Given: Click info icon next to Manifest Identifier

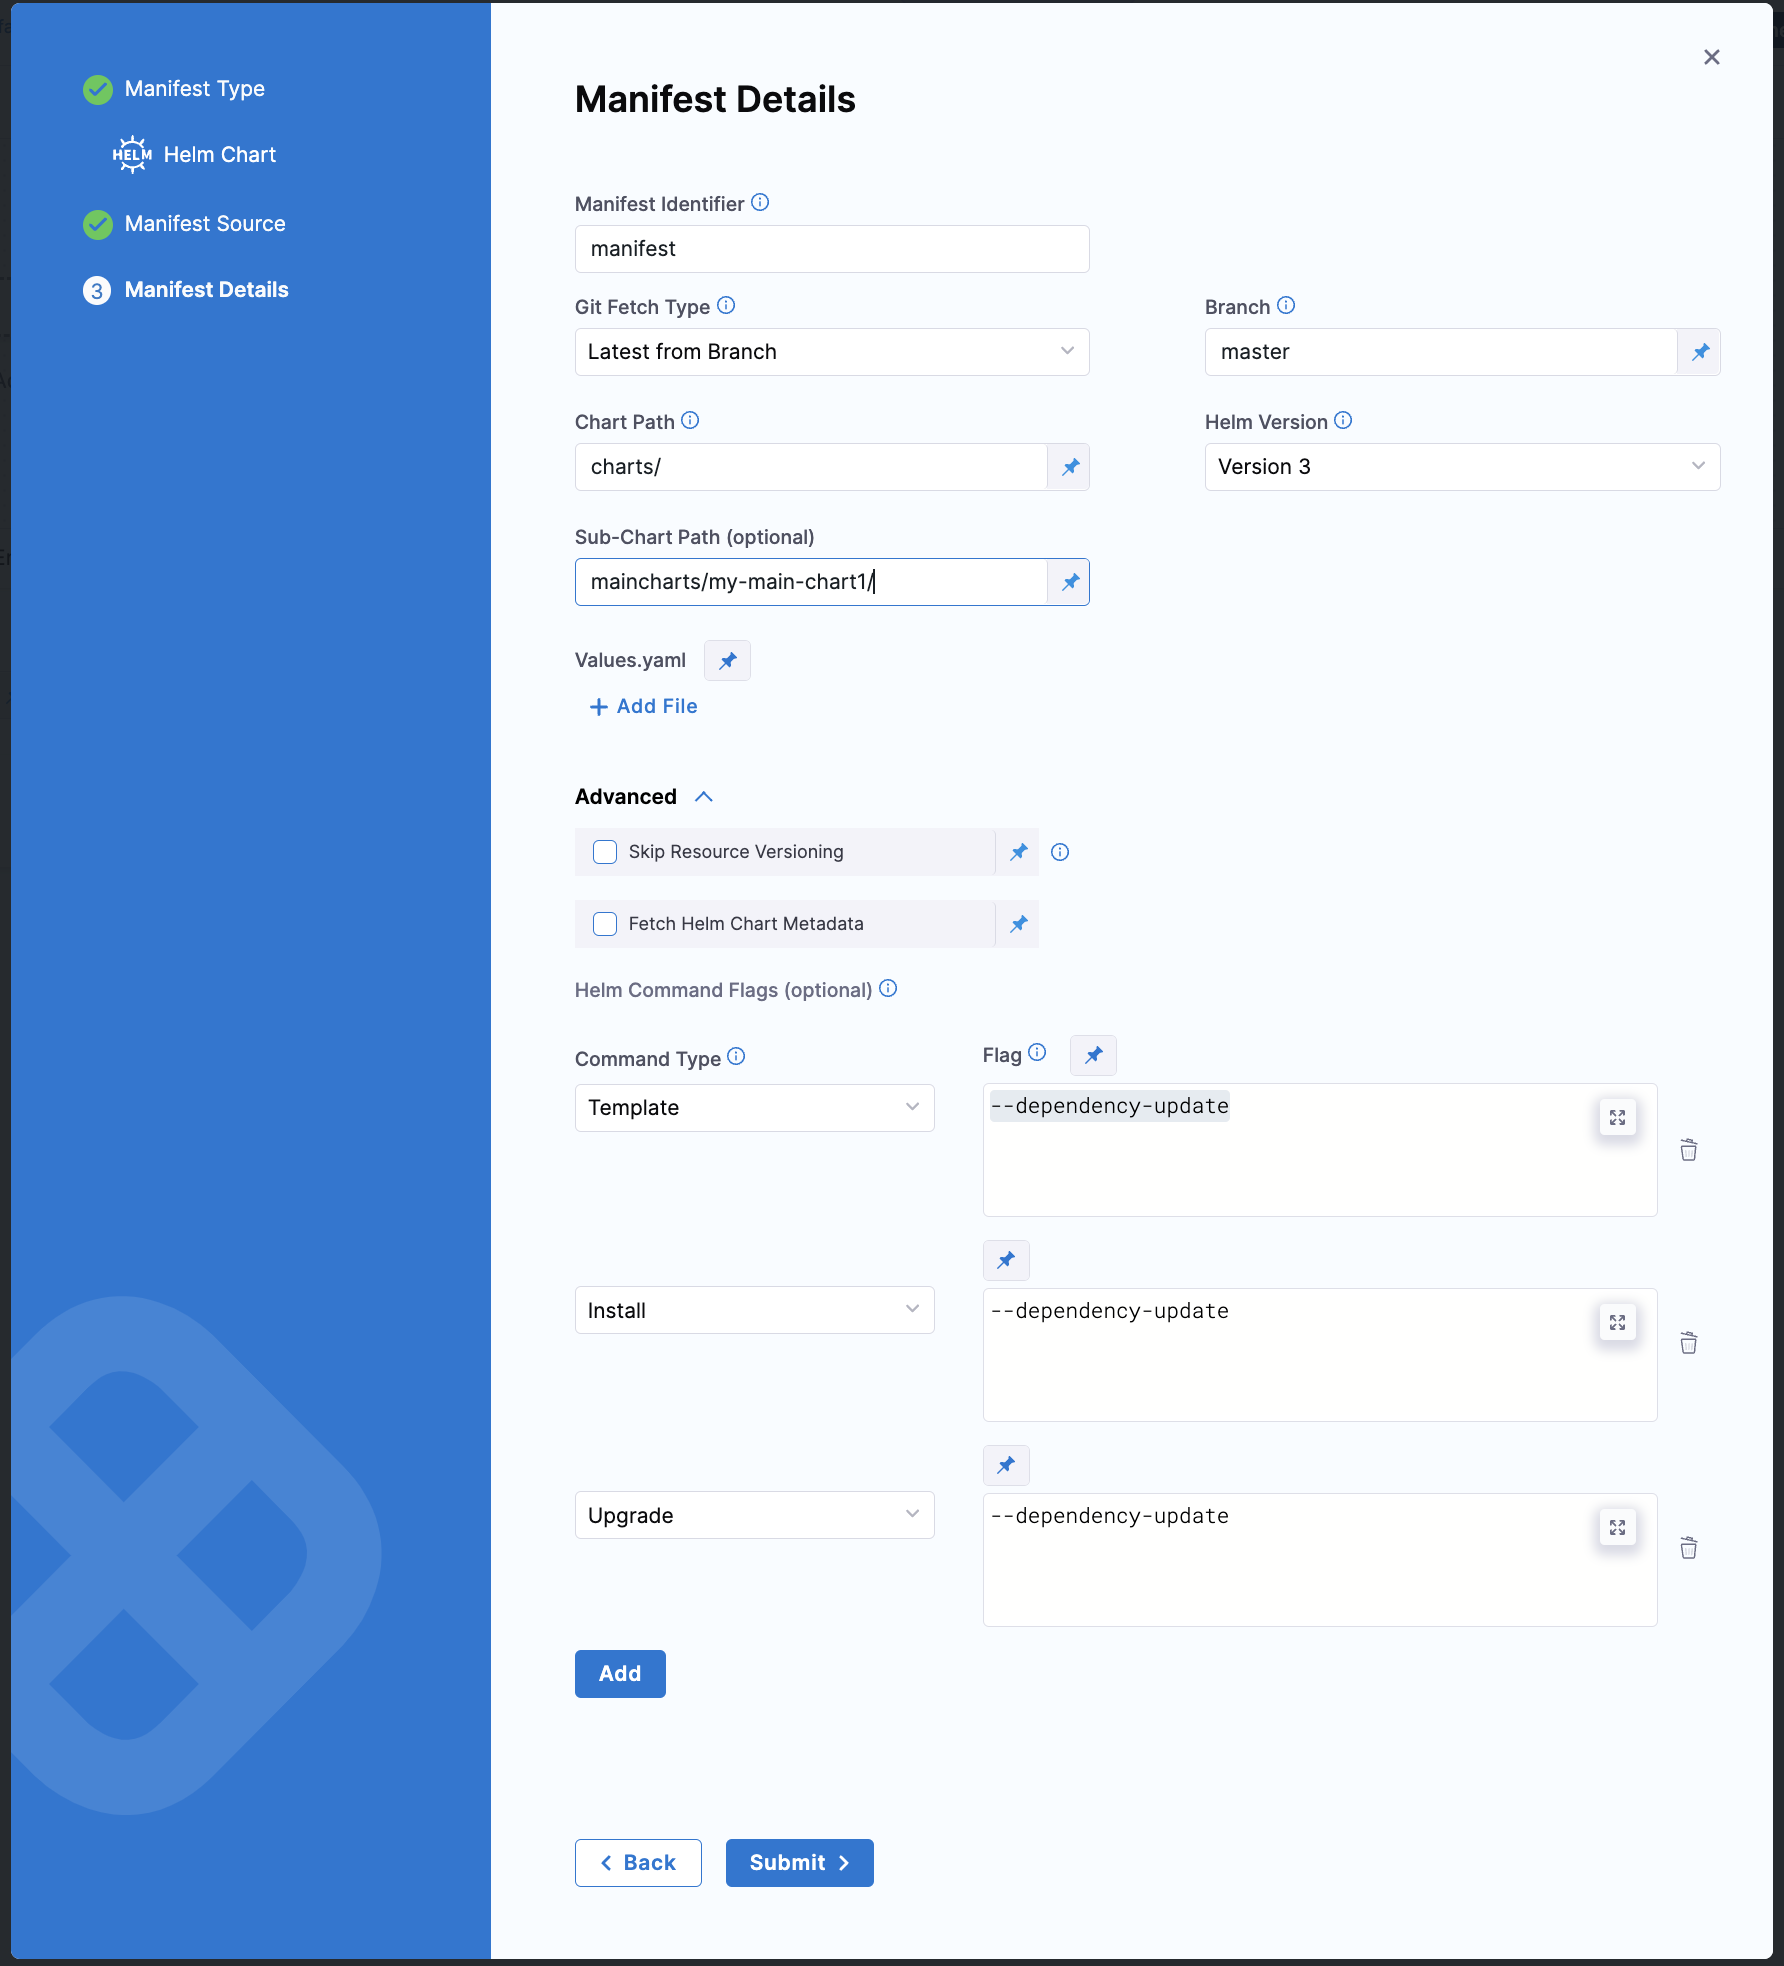Looking at the screenshot, I should coord(760,203).
